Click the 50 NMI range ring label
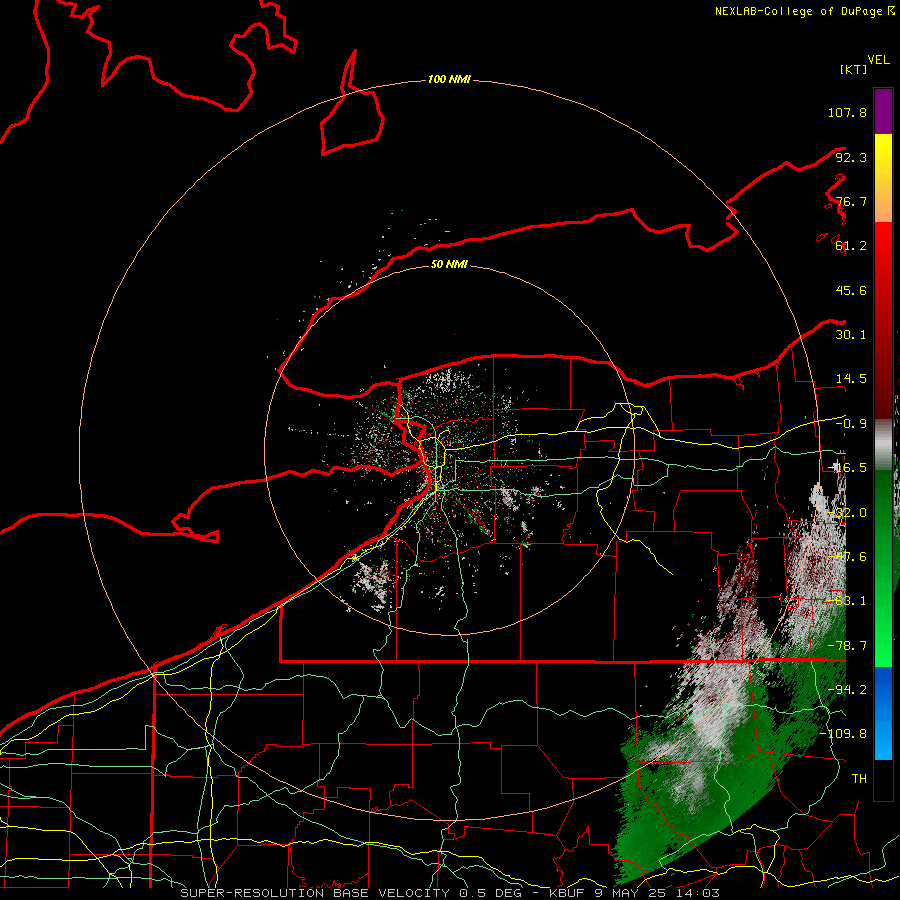Image resolution: width=900 pixels, height=900 pixels. click(449, 264)
